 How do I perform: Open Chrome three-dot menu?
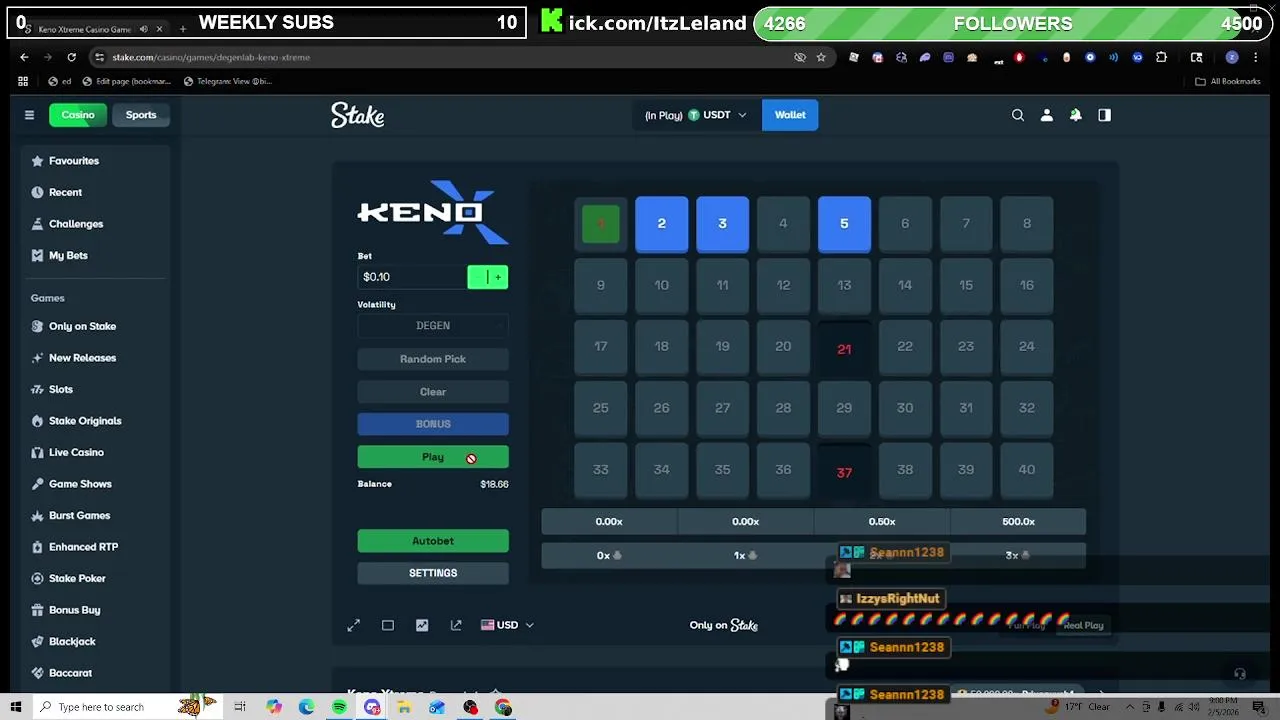[1257, 57]
